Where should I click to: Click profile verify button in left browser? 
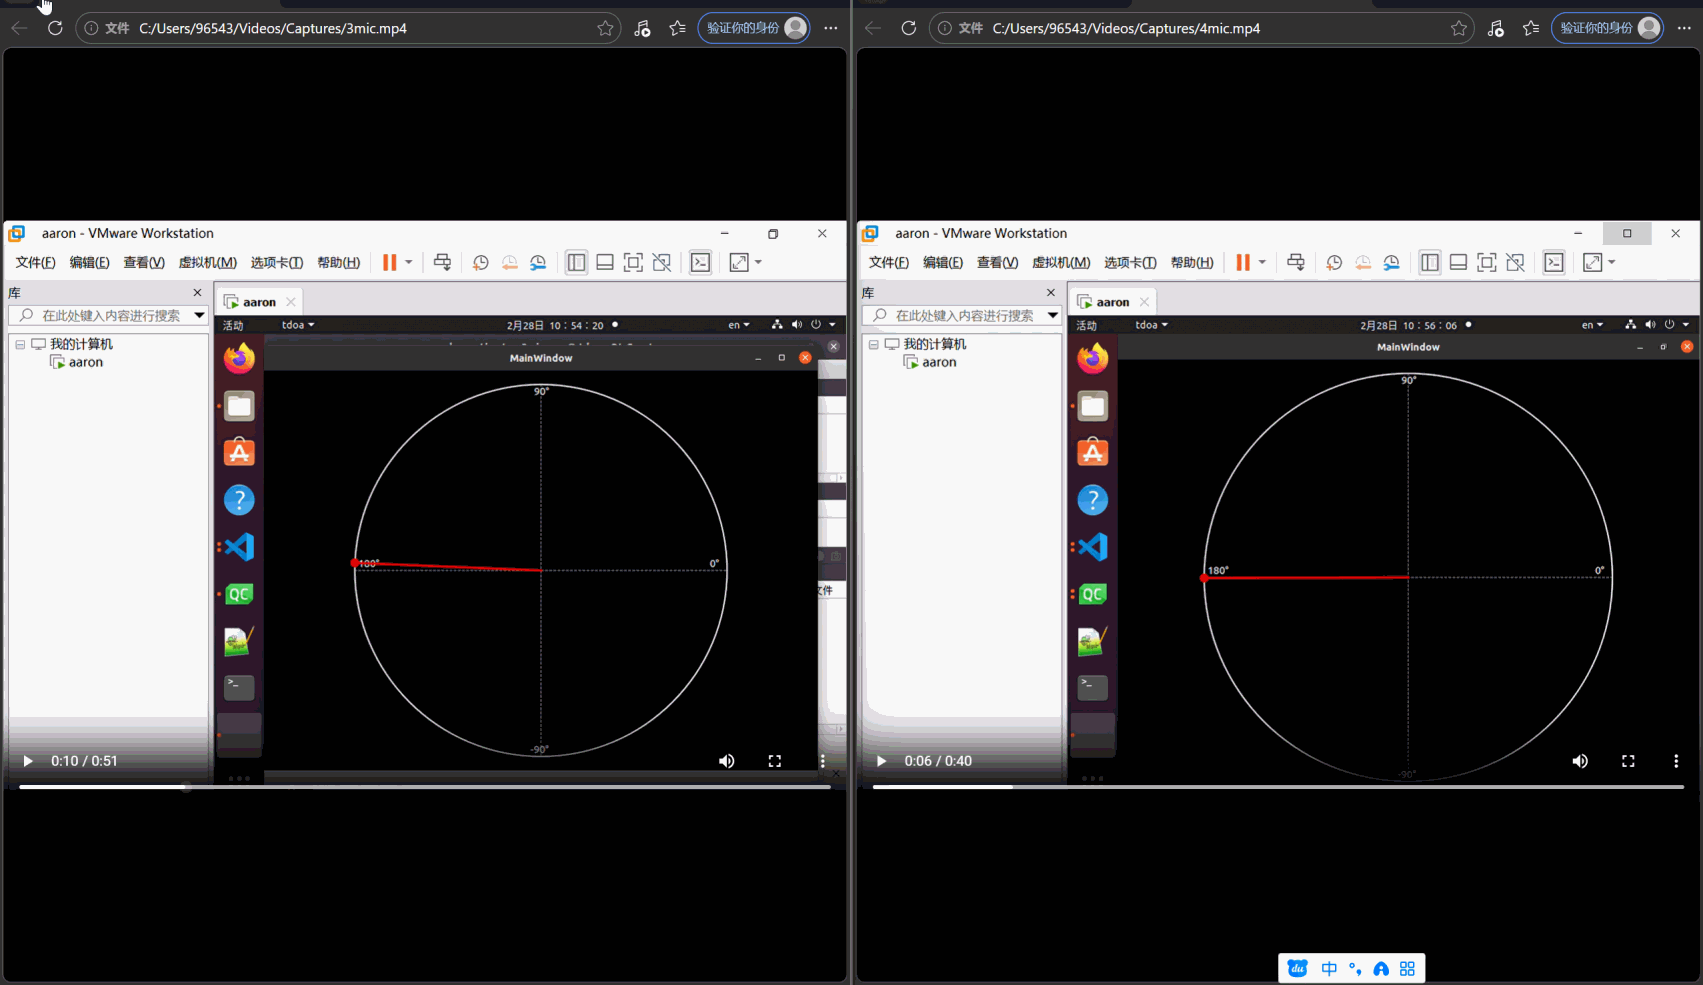pos(754,28)
